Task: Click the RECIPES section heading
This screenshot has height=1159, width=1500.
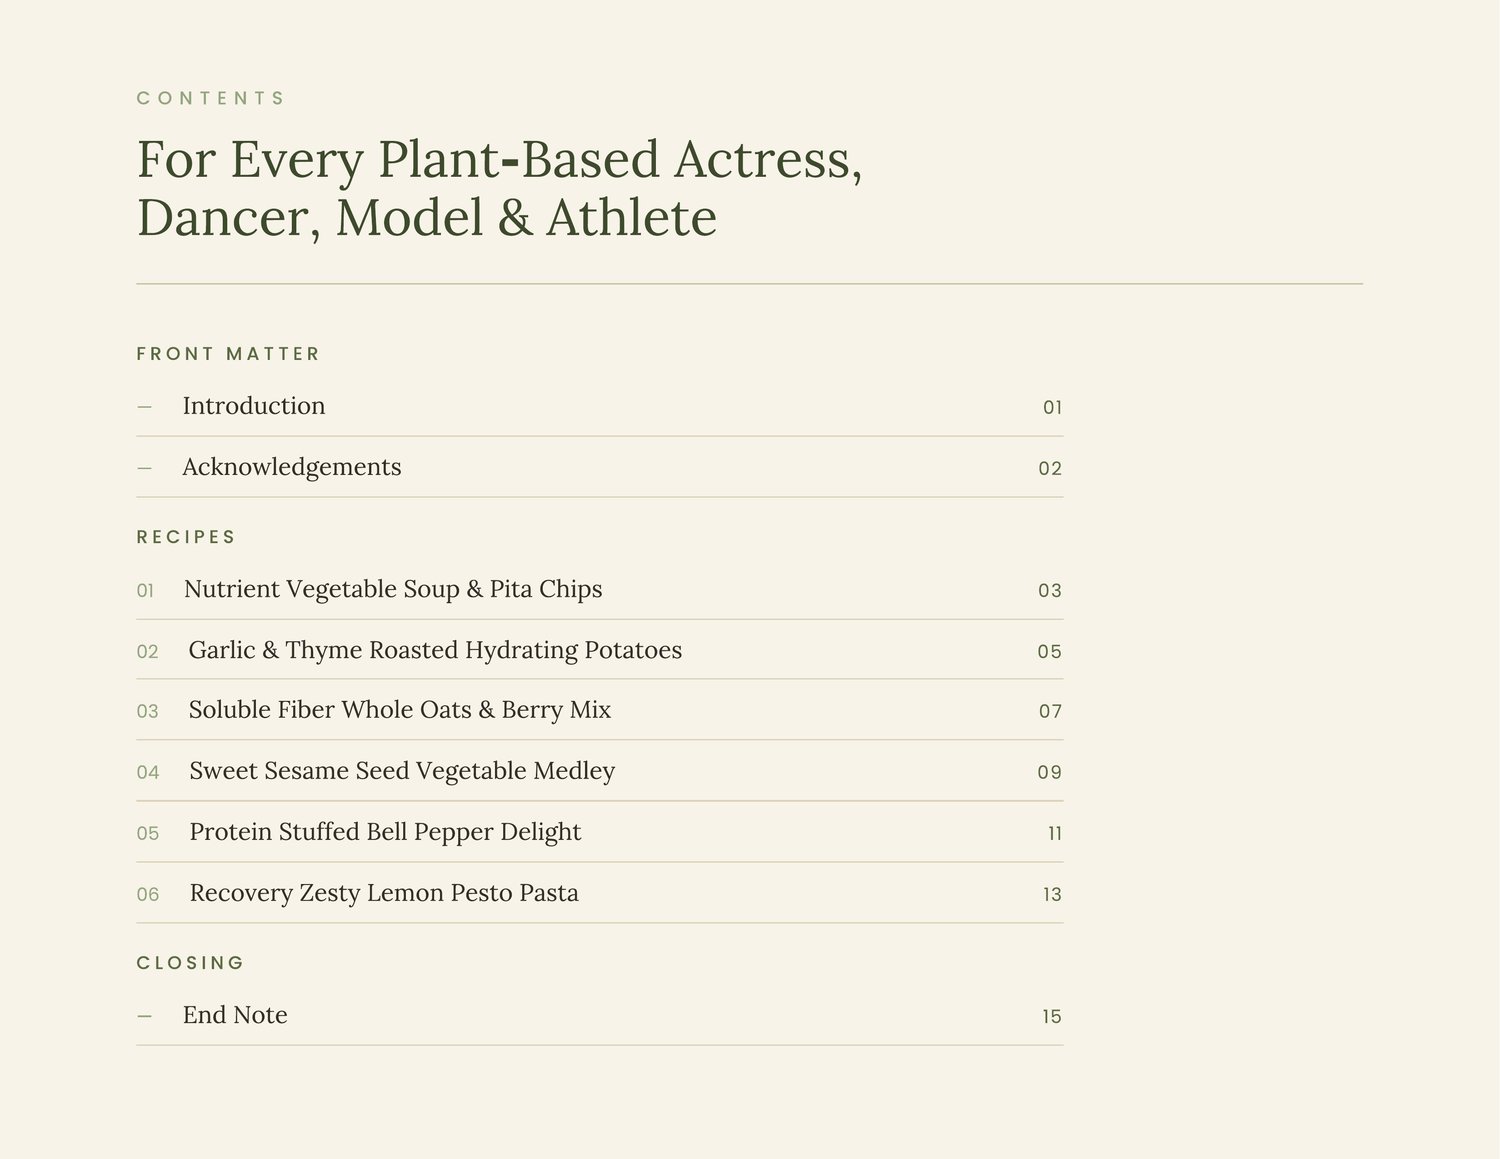Action: click(186, 537)
